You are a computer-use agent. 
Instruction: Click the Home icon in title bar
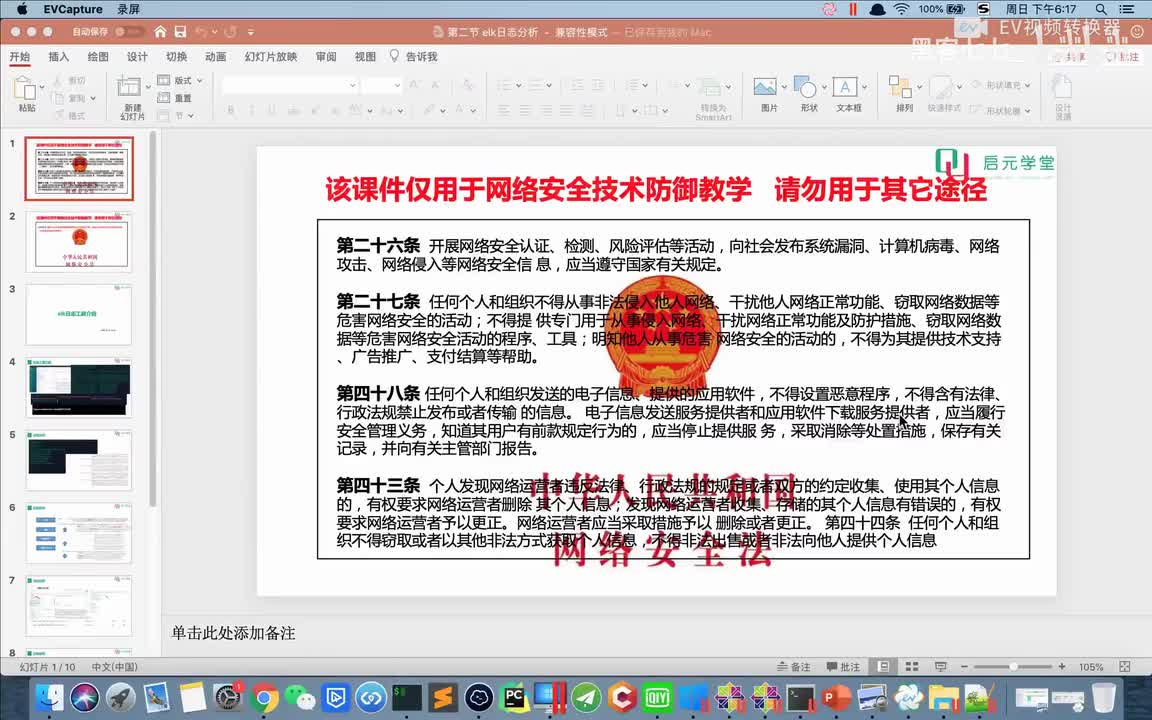(160, 32)
